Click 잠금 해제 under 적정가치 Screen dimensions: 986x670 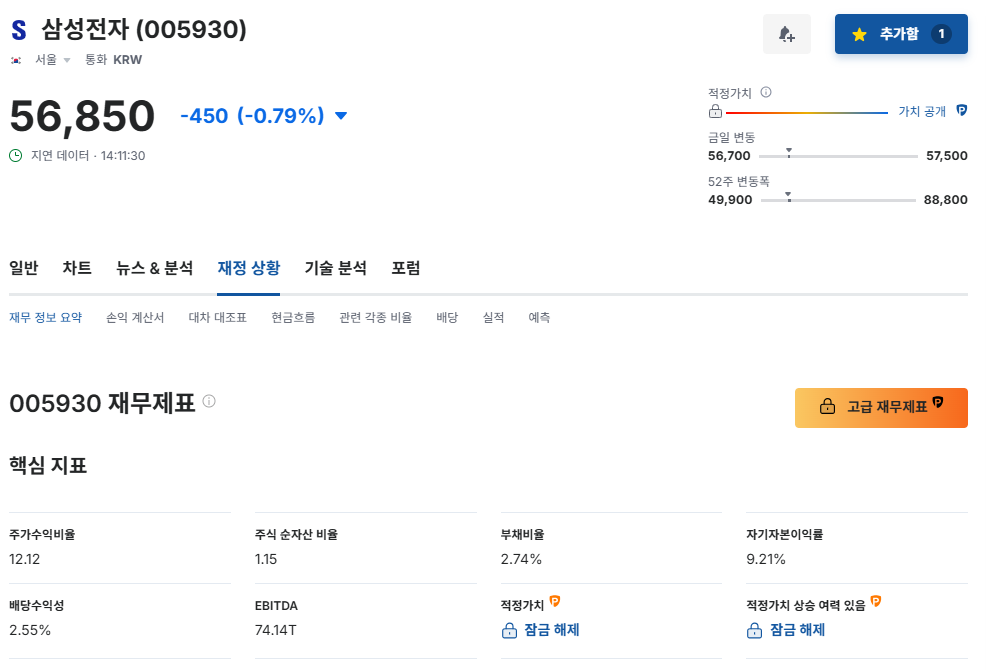point(540,630)
